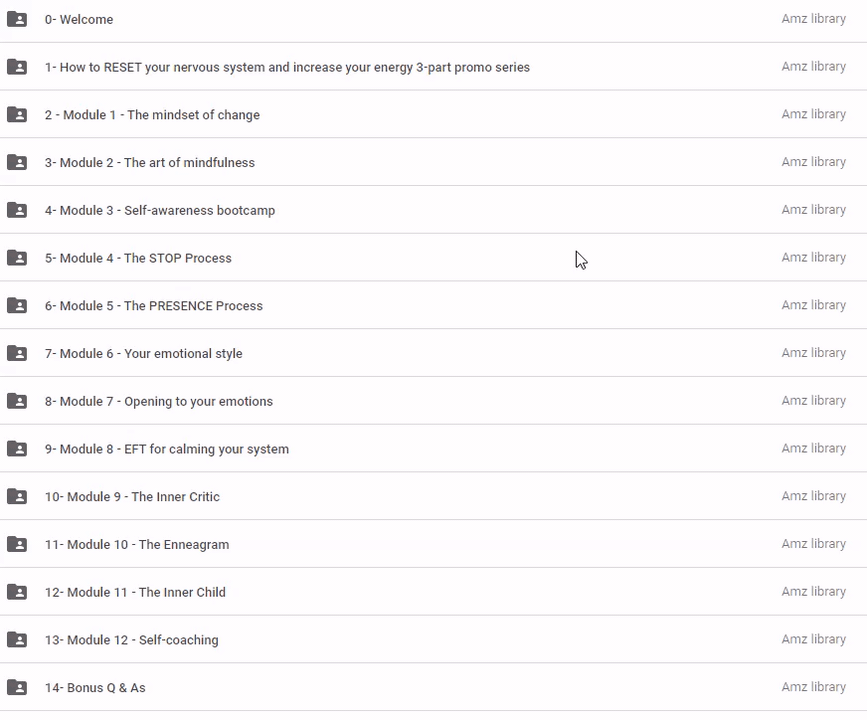
Task: Open the art of mindfulness folder name
Action: [x=149, y=163]
